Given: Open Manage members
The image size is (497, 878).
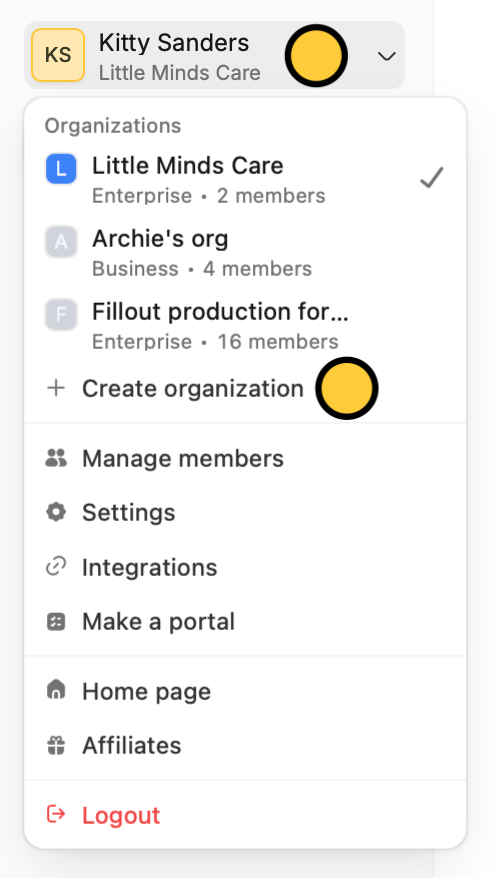Looking at the screenshot, I should click(x=245, y=459).
